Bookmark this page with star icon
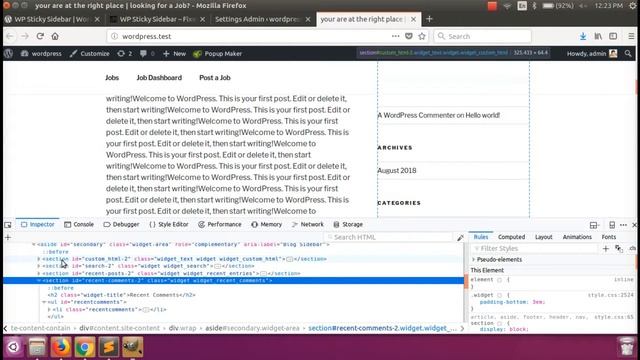The image size is (640, 360). pyautogui.click(x=422, y=36)
